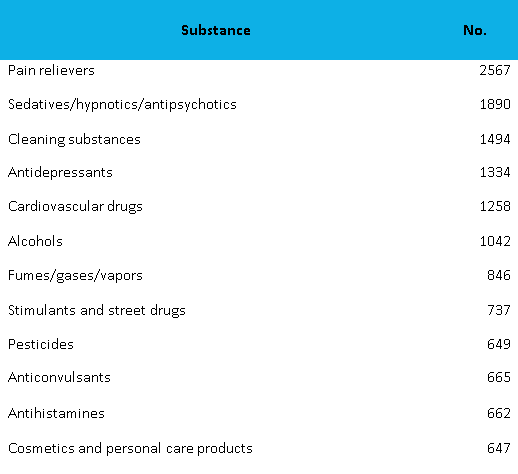Click the Substance column header

point(216,30)
